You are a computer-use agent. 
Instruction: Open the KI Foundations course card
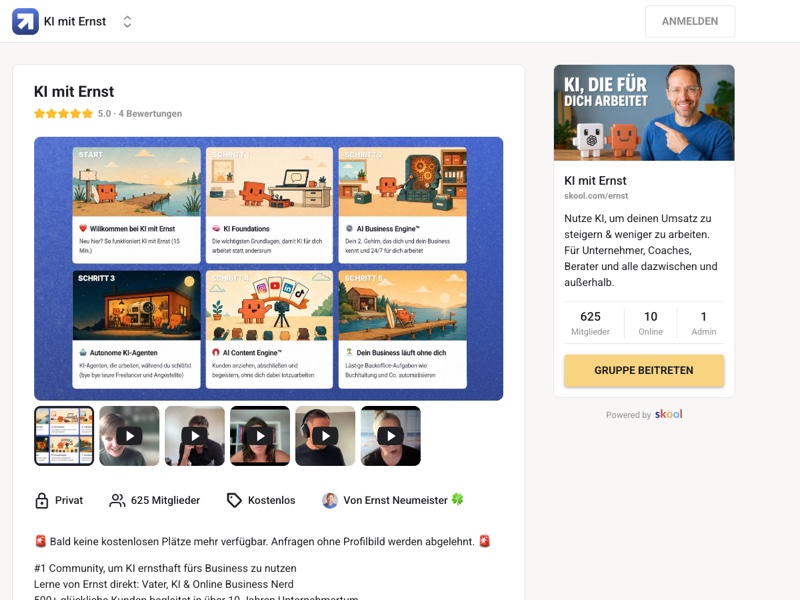[269, 205]
